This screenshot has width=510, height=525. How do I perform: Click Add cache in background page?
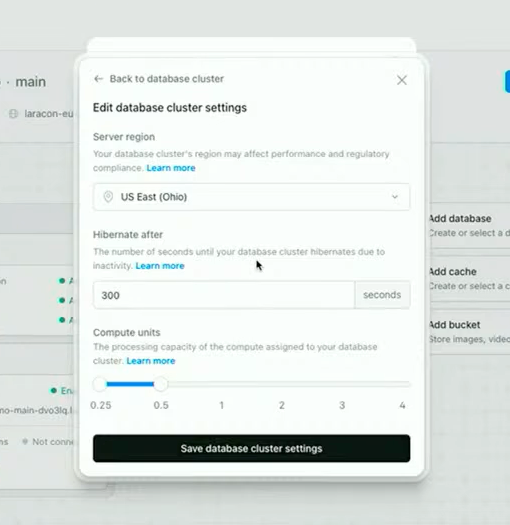pyautogui.click(x=453, y=272)
